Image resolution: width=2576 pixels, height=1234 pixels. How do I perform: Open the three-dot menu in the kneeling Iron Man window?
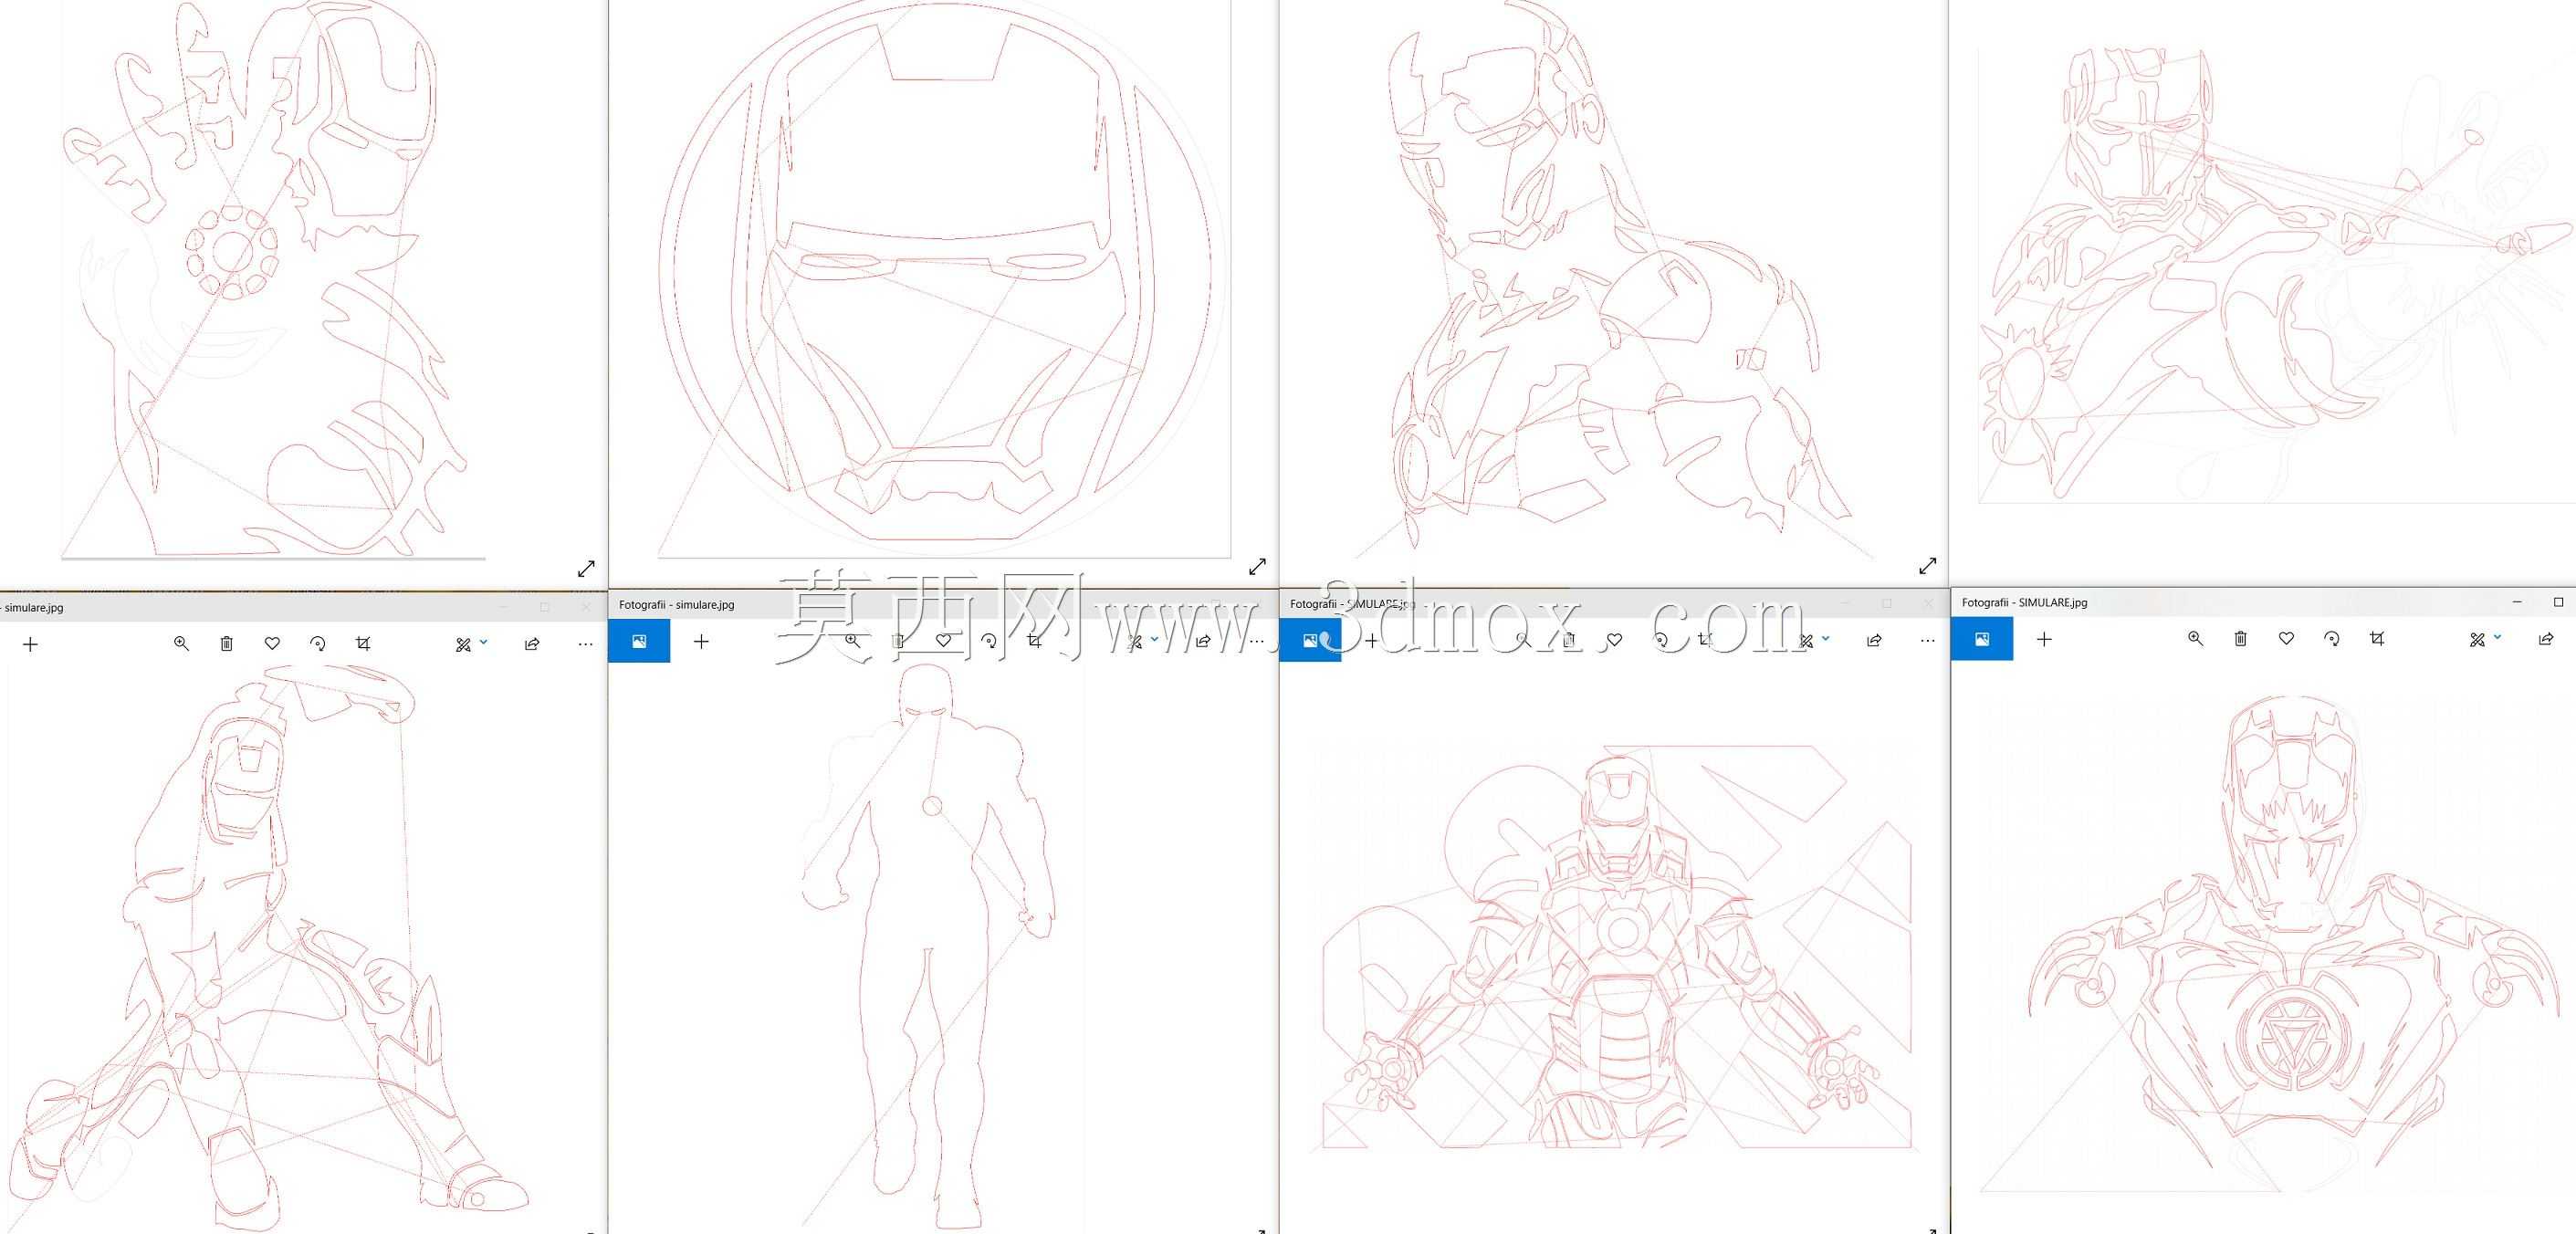coord(586,644)
